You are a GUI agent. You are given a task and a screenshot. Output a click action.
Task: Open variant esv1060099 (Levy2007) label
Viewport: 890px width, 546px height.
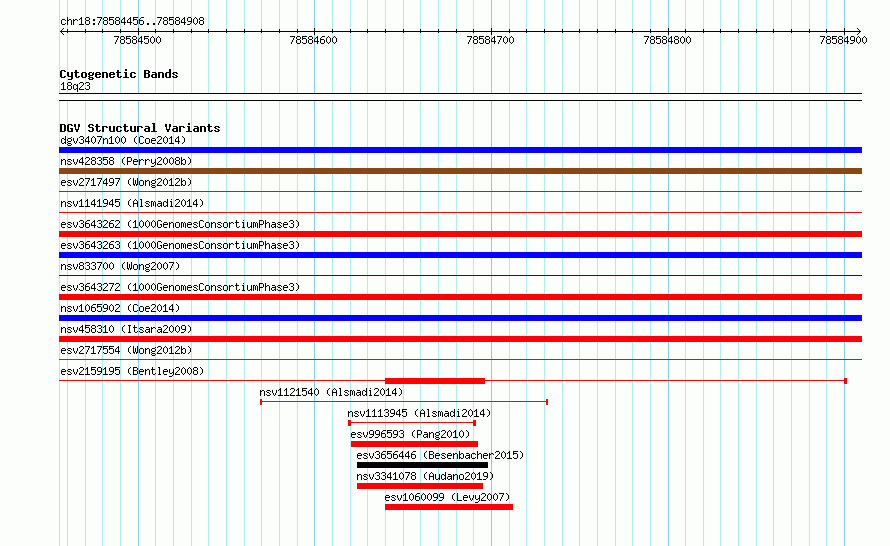point(447,497)
